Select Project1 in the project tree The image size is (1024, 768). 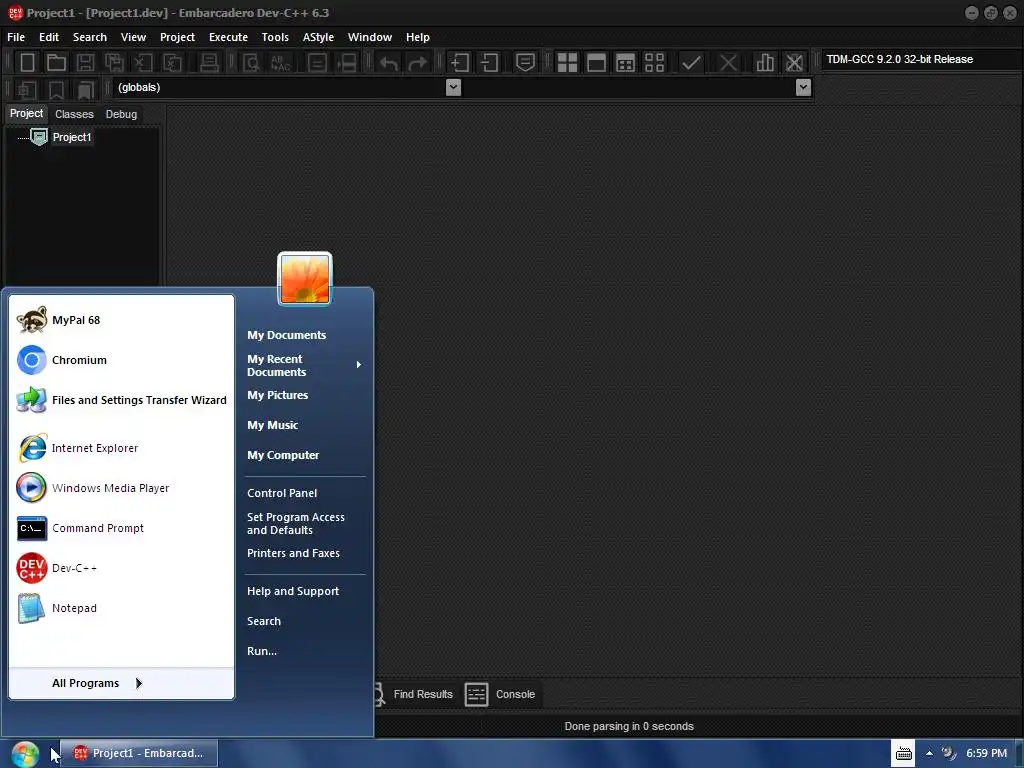pyautogui.click(x=72, y=137)
